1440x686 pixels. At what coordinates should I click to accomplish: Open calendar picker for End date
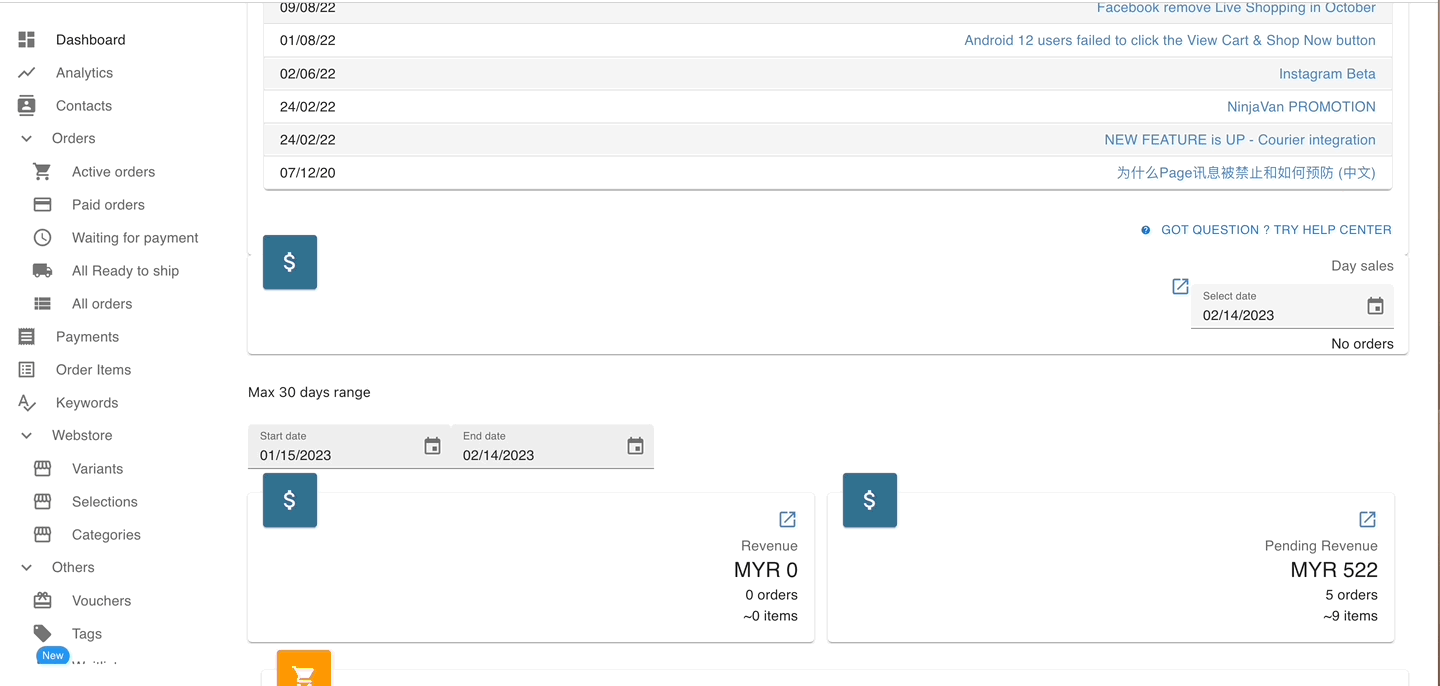pyautogui.click(x=635, y=446)
